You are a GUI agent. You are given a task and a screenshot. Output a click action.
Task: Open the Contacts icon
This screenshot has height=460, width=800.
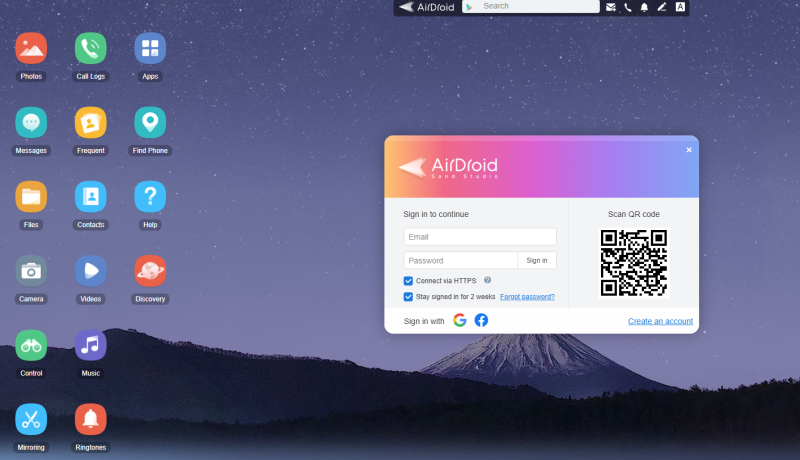click(x=91, y=197)
